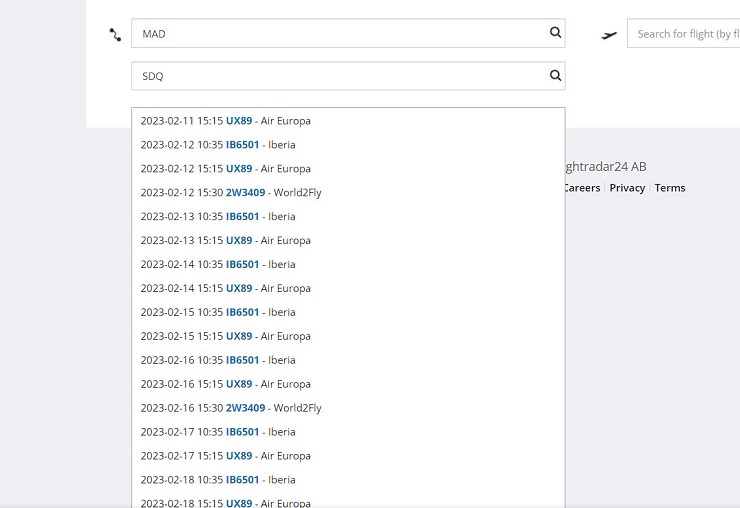Select 2023-02-15 10:35 IB6501 Iberia flight
The width and height of the screenshot is (740, 508).
pyautogui.click(x=348, y=312)
